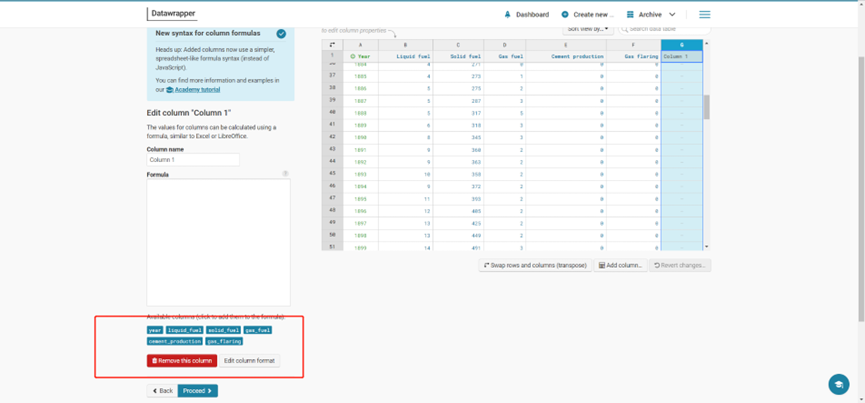The image size is (865, 403).
Task: Select column E header
Action: pos(565,45)
